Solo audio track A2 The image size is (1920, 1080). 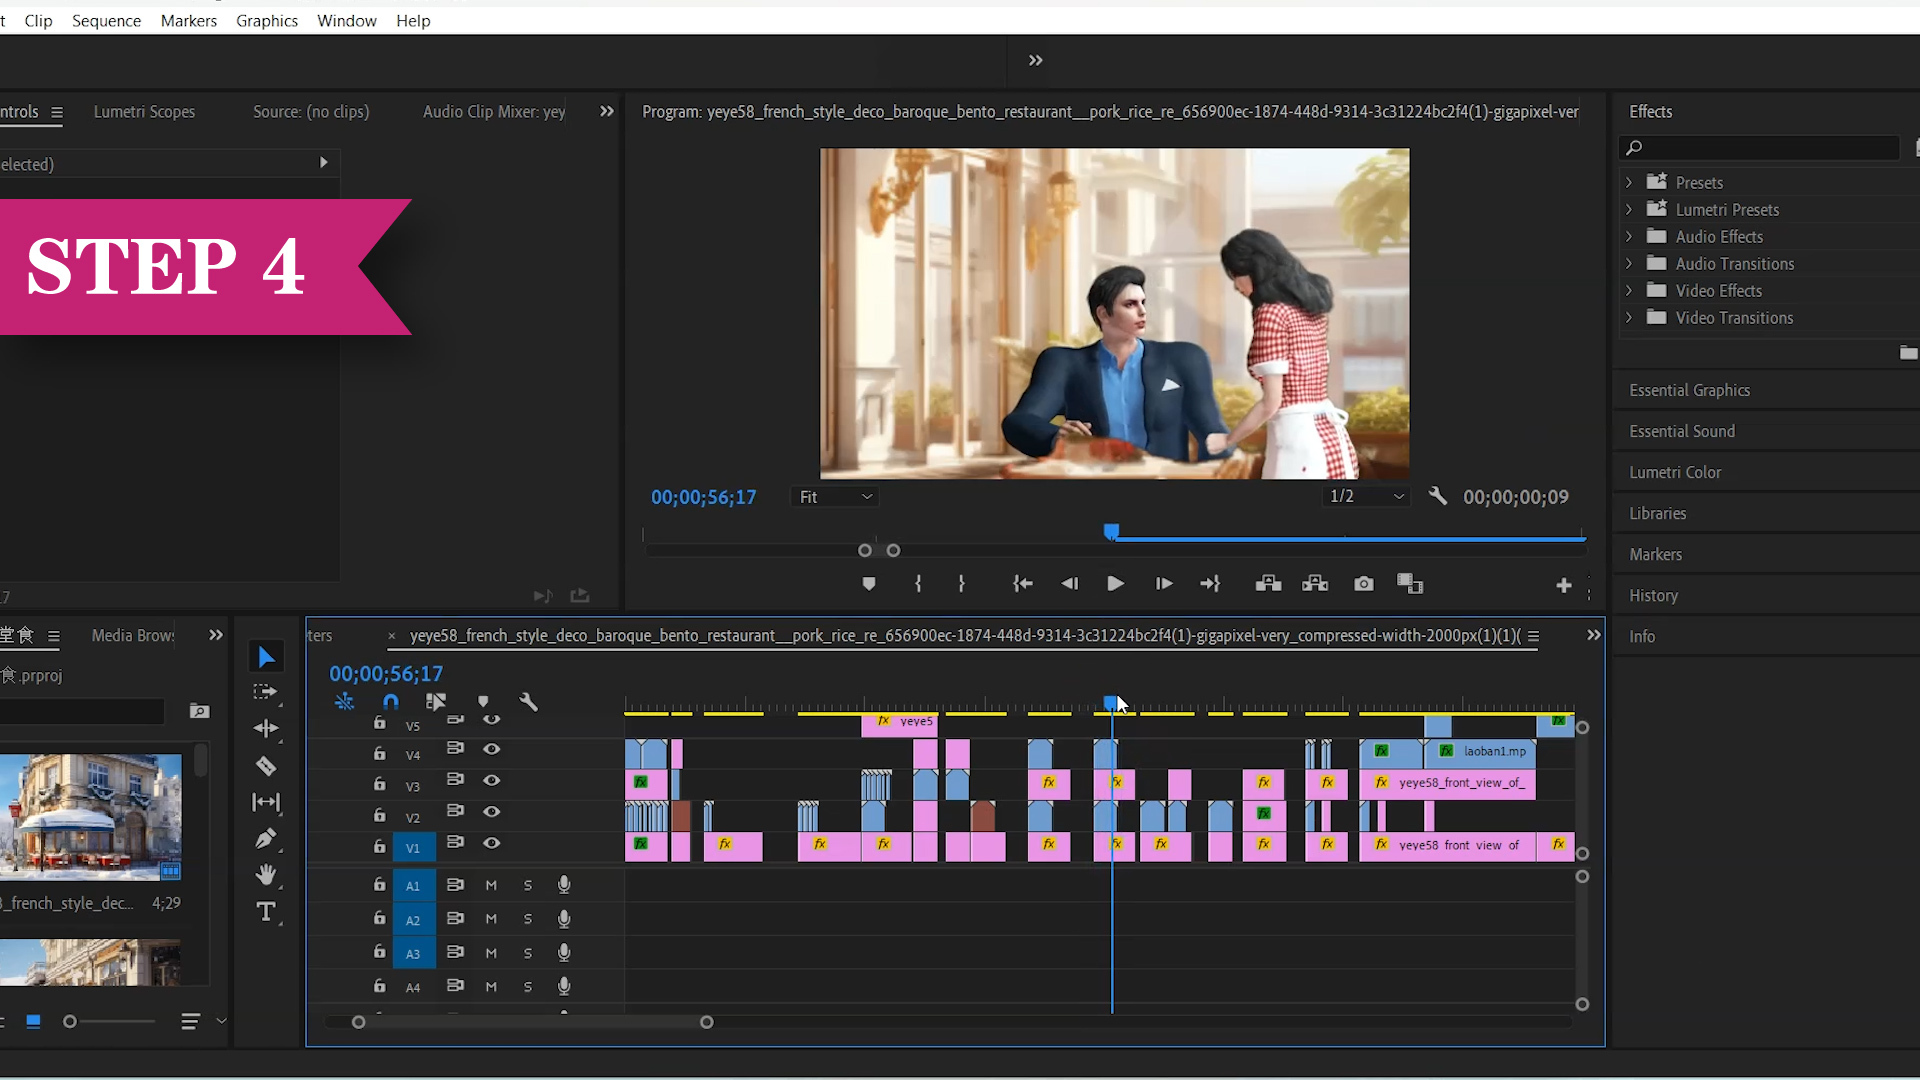point(528,919)
